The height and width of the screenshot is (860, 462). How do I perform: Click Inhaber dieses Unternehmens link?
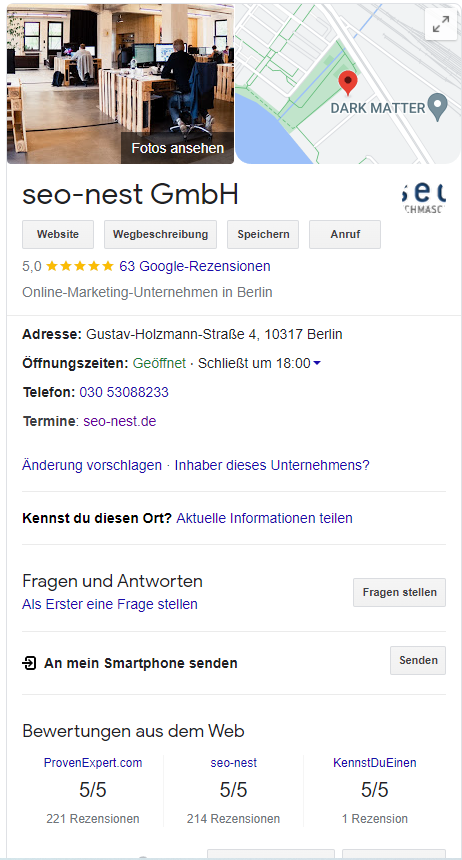tap(272, 466)
